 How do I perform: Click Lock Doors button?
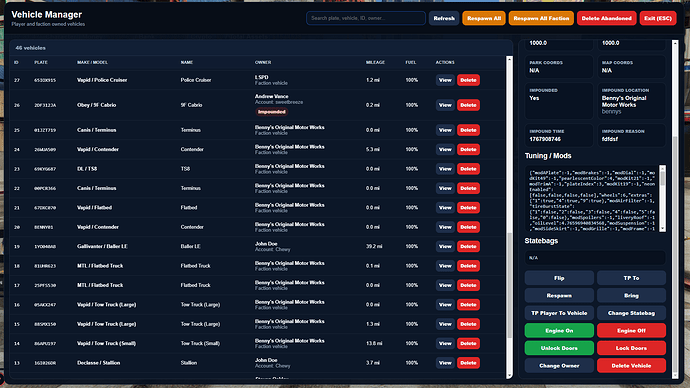pyautogui.click(x=631, y=348)
